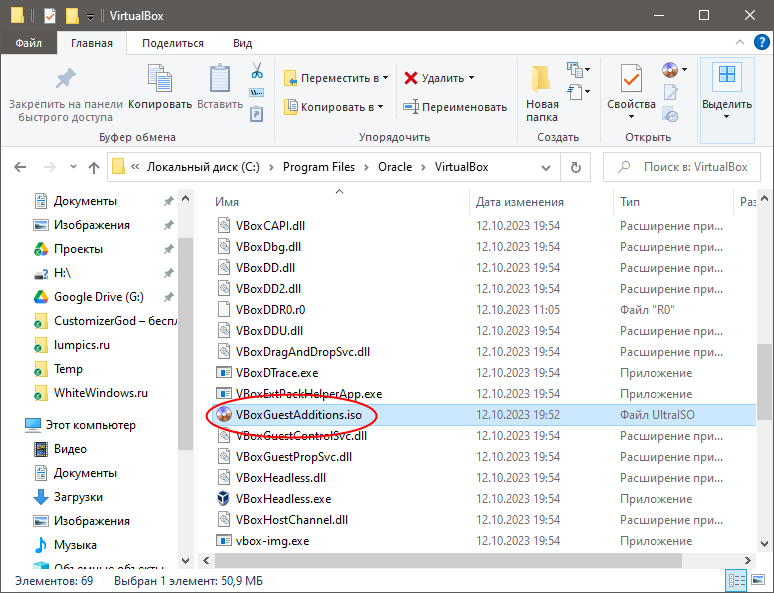Click the Pin to Quick Access icon

pyautogui.click(x=66, y=78)
